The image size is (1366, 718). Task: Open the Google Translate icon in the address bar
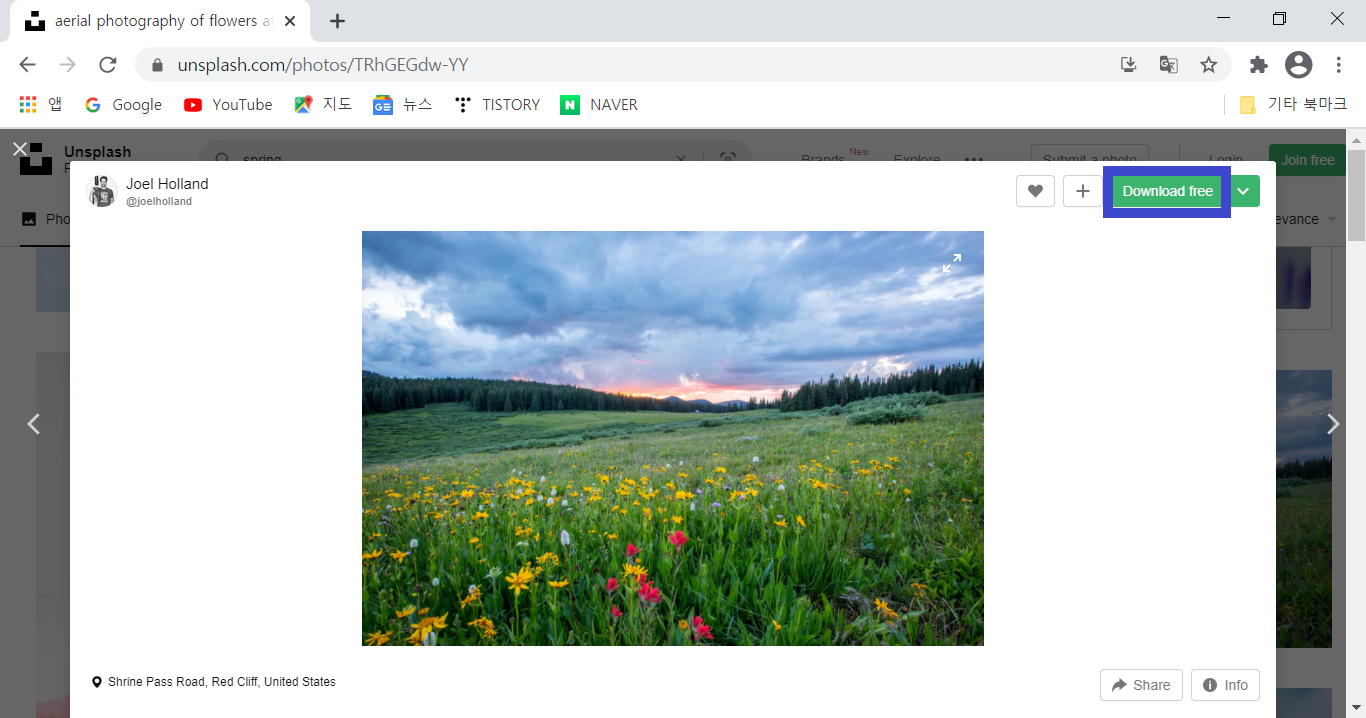pyautogui.click(x=1168, y=65)
